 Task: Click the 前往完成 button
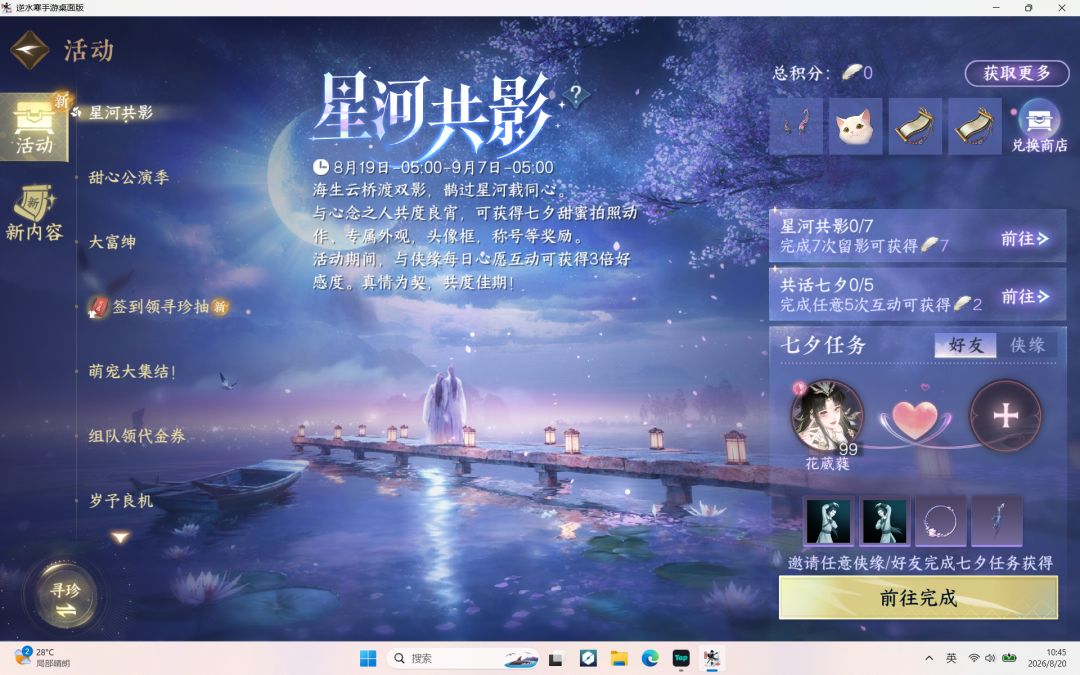tap(918, 598)
